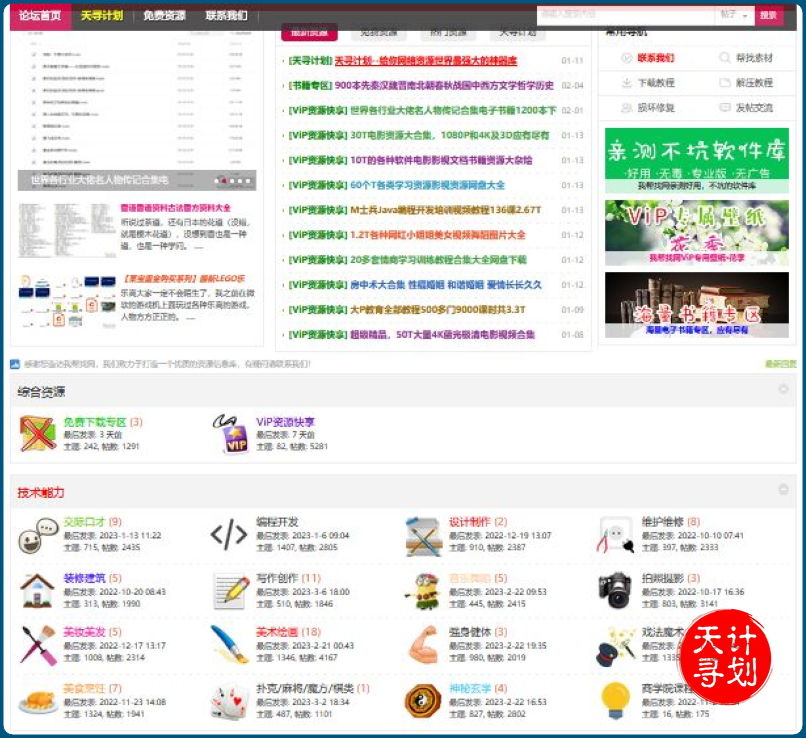Click the red 搜索 button
The image size is (806, 738).
click(768, 15)
